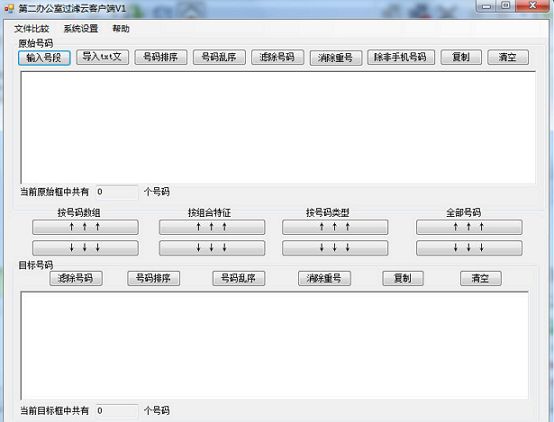Click the down arrows under 全部号码
Image resolution: width=554 pixels, height=422 pixels.
click(469, 248)
